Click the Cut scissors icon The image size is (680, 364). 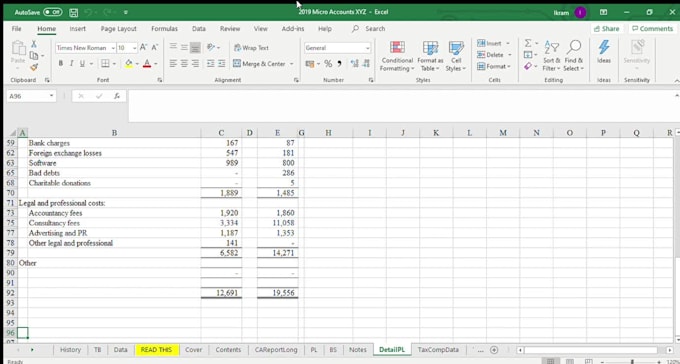[x=34, y=44]
